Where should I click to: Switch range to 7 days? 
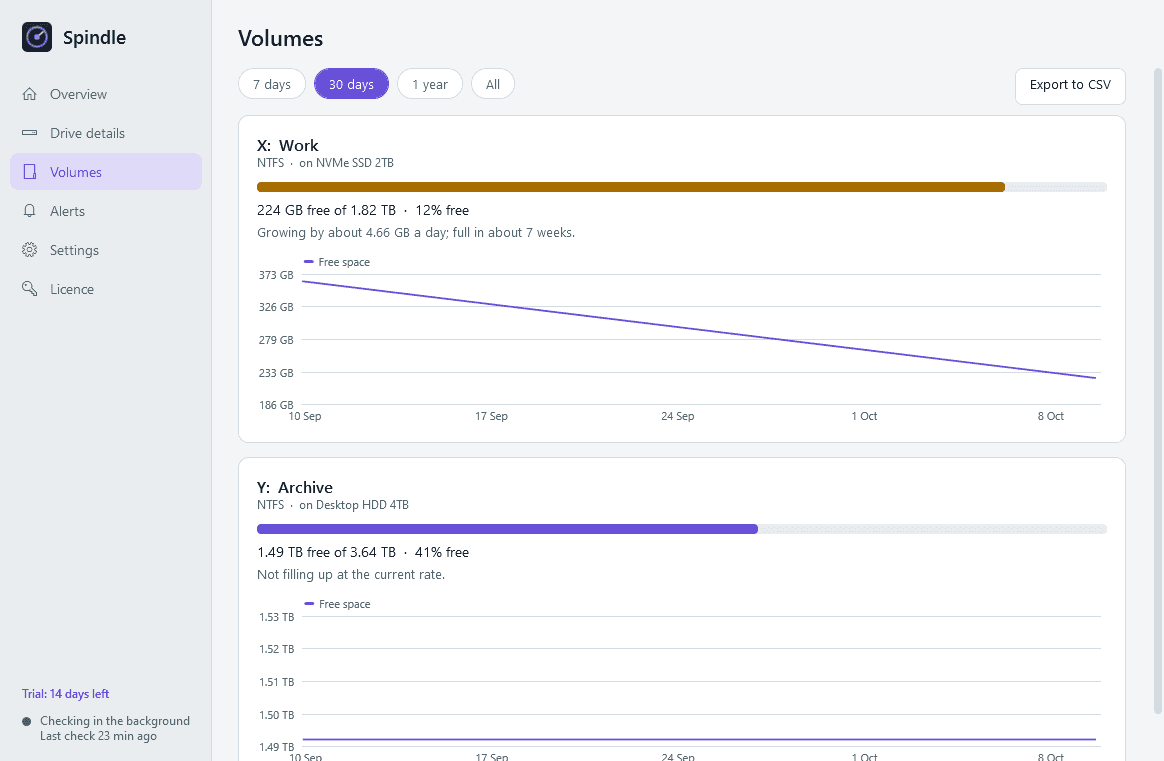pos(272,84)
